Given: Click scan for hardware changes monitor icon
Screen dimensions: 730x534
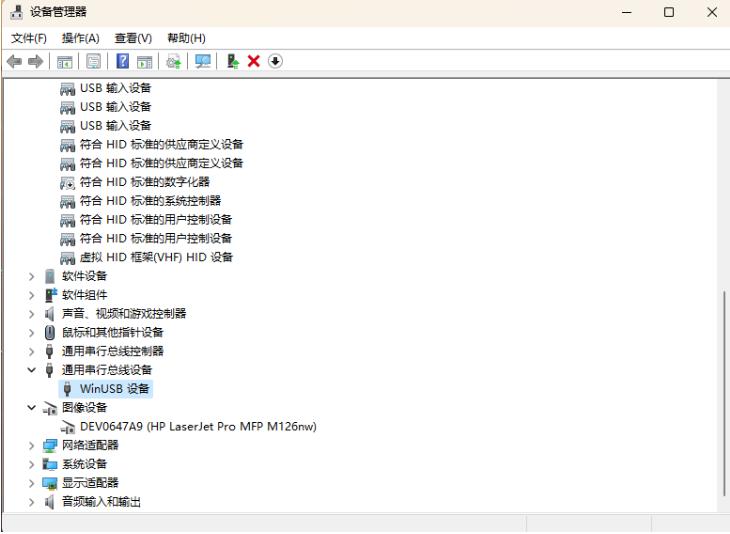Looking at the screenshot, I should click(x=203, y=62).
